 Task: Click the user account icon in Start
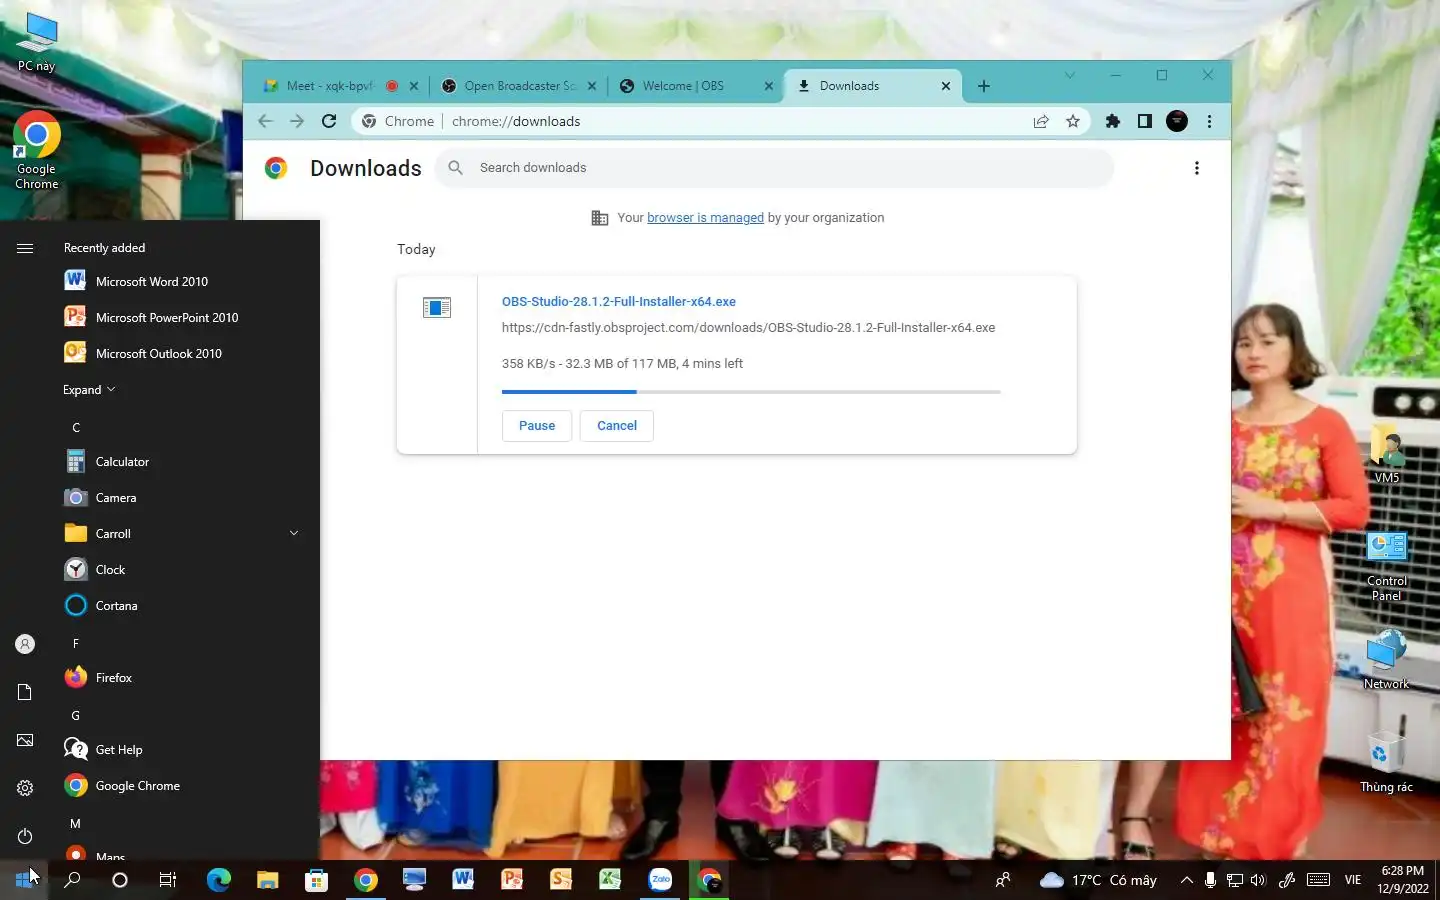pos(25,645)
